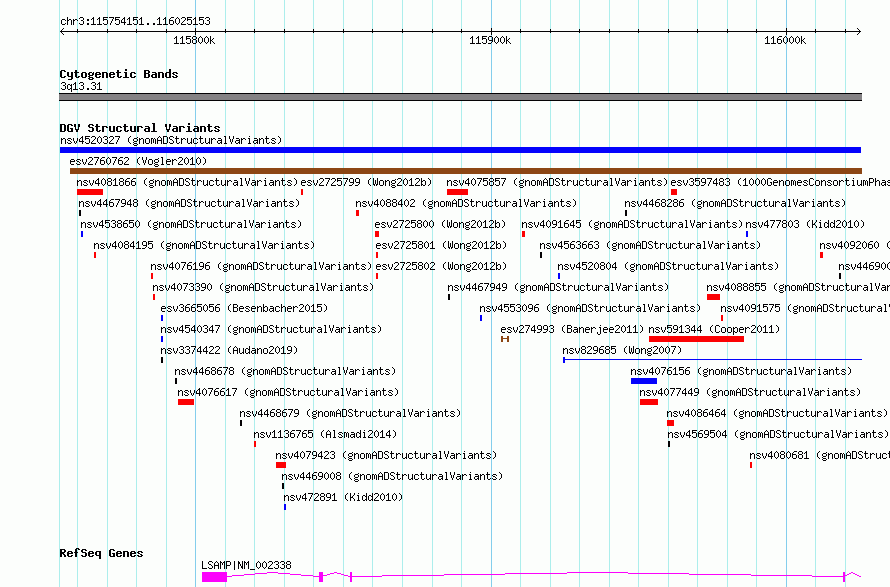Click nsv4469008 variant label

[392, 476]
